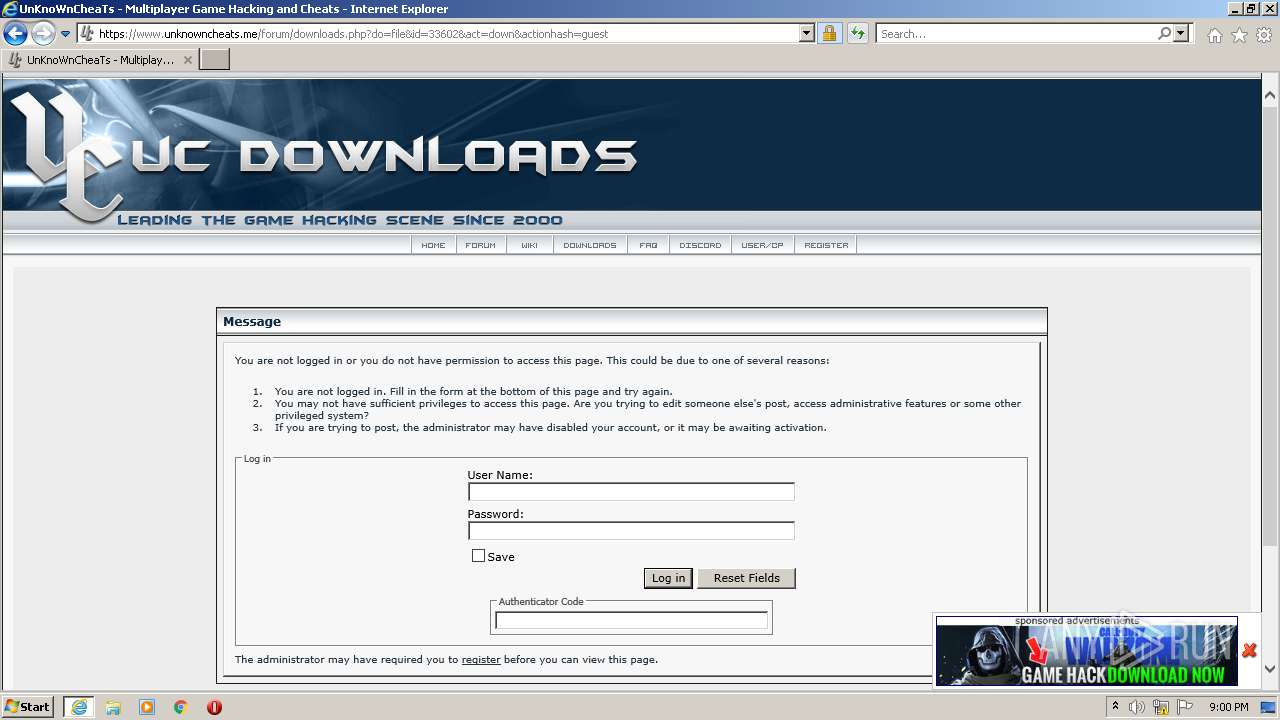This screenshot has height=720, width=1280.
Task: Focus the User Name input field
Action: (631, 492)
